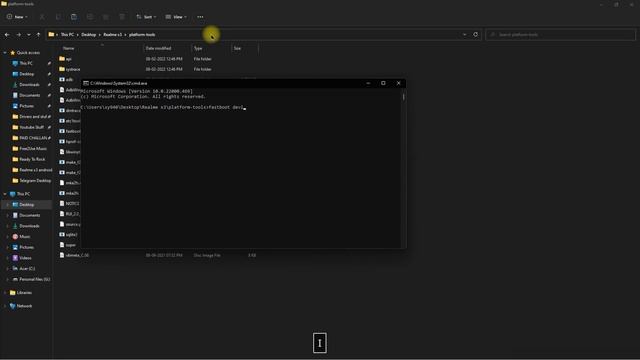Expand the Libraries tree node
Screen dimensions: 640x360
pos(5,293)
